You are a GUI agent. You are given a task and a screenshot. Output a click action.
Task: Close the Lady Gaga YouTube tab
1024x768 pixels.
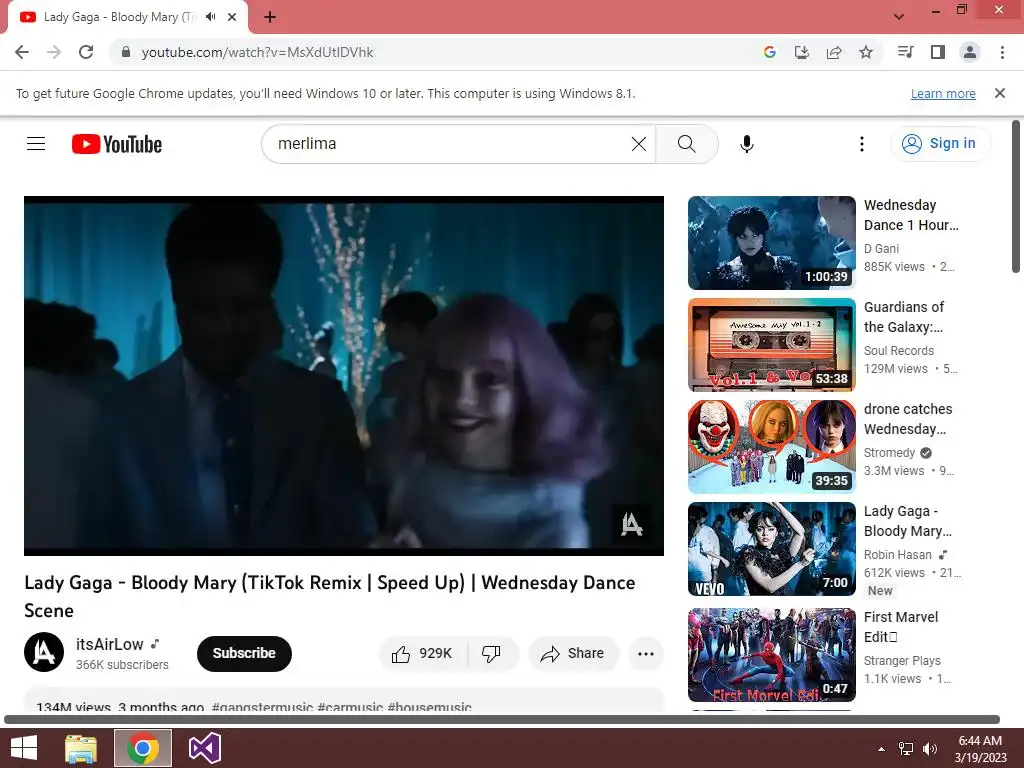click(x=232, y=17)
